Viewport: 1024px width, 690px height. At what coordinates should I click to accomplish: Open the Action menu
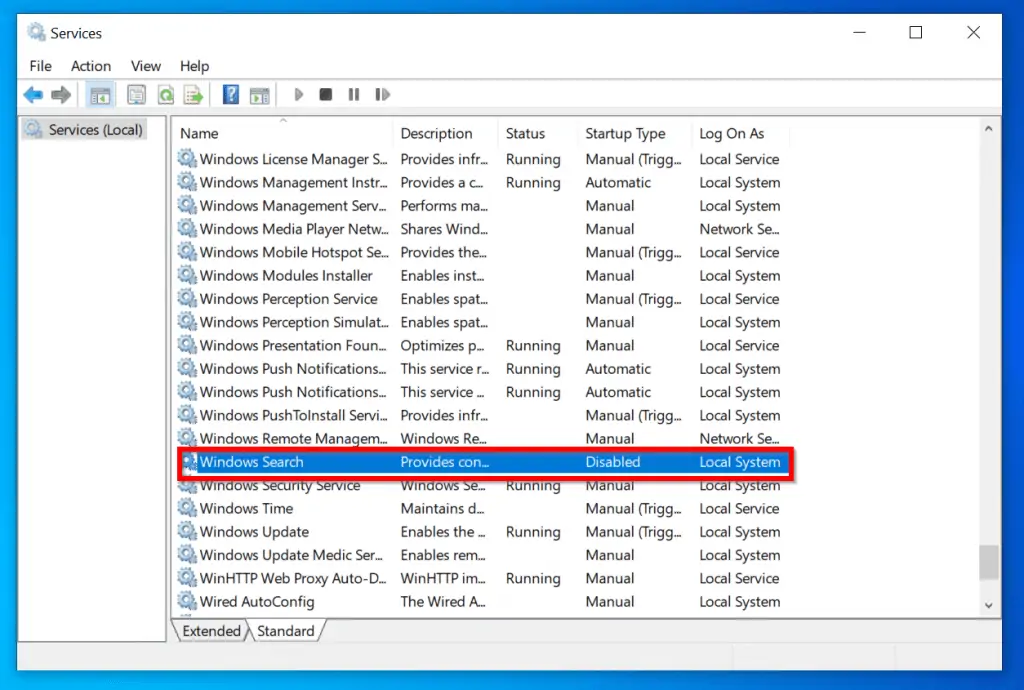tap(90, 66)
